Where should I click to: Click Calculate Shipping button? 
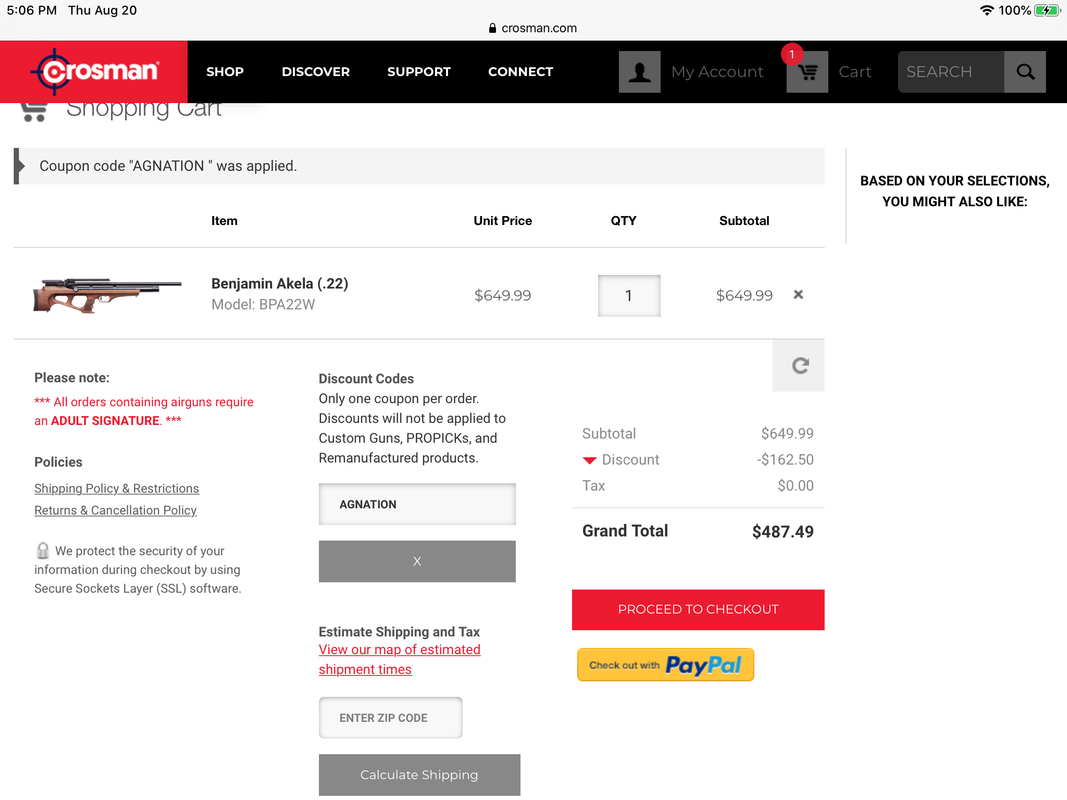point(419,775)
